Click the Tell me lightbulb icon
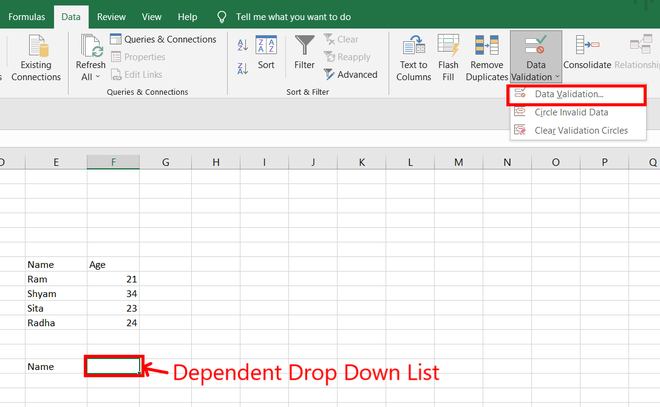Viewport: 660px width, 407px height. [221, 17]
